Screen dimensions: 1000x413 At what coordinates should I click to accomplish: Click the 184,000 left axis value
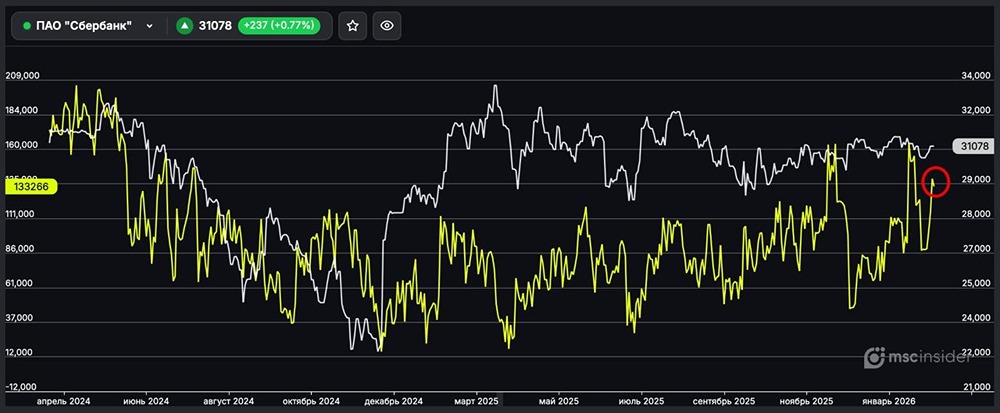click(x=22, y=110)
